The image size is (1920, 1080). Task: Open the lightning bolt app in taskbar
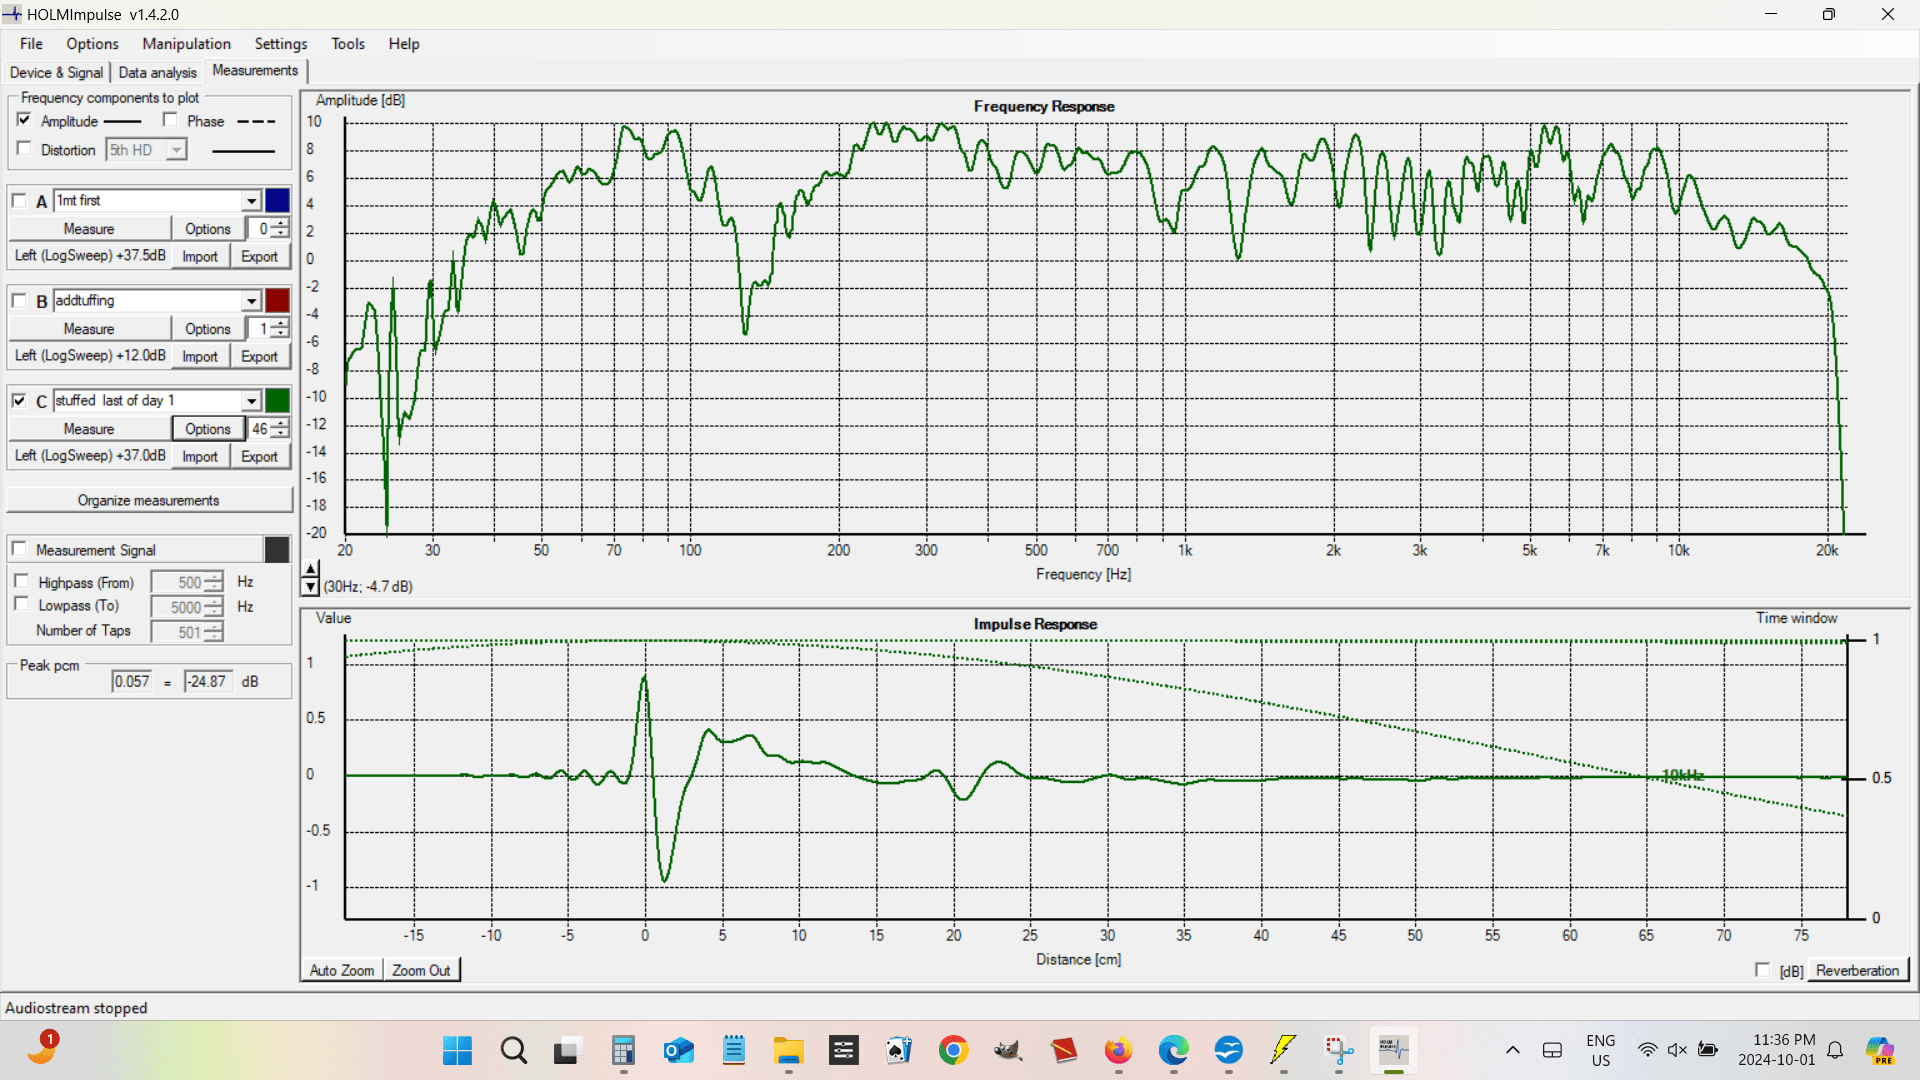point(1283,1050)
